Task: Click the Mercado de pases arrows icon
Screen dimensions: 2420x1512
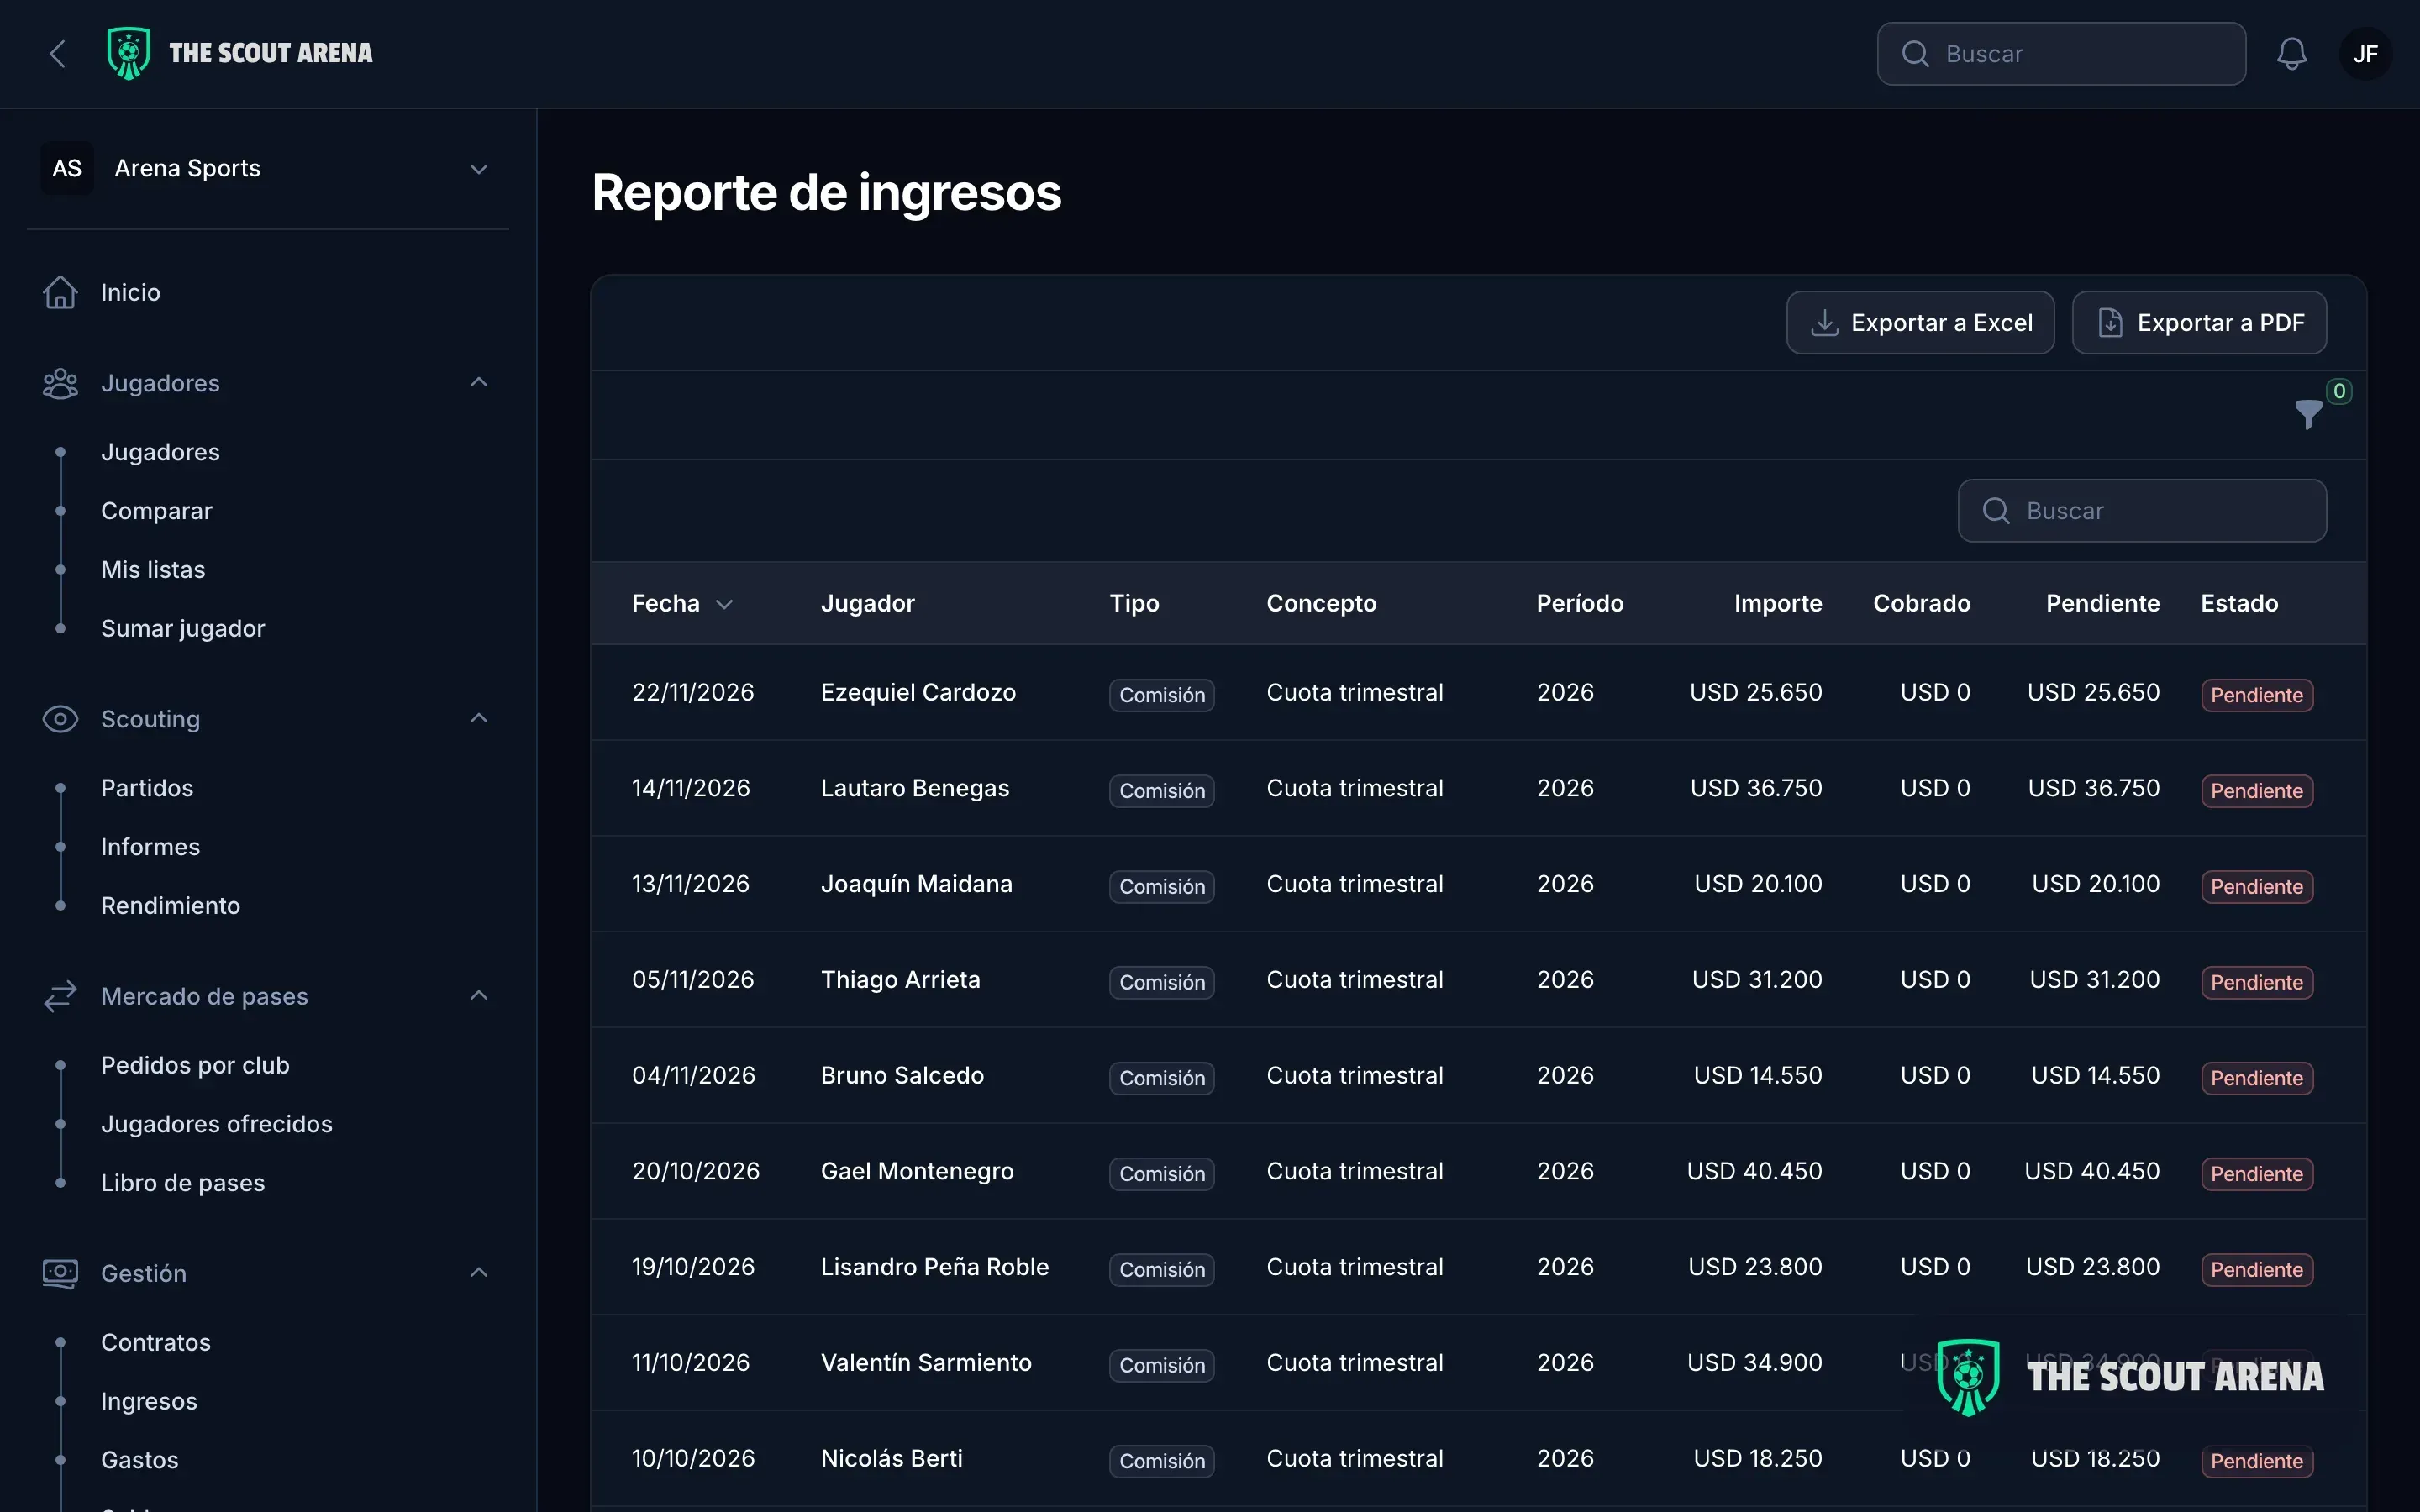Action: point(60,996)
